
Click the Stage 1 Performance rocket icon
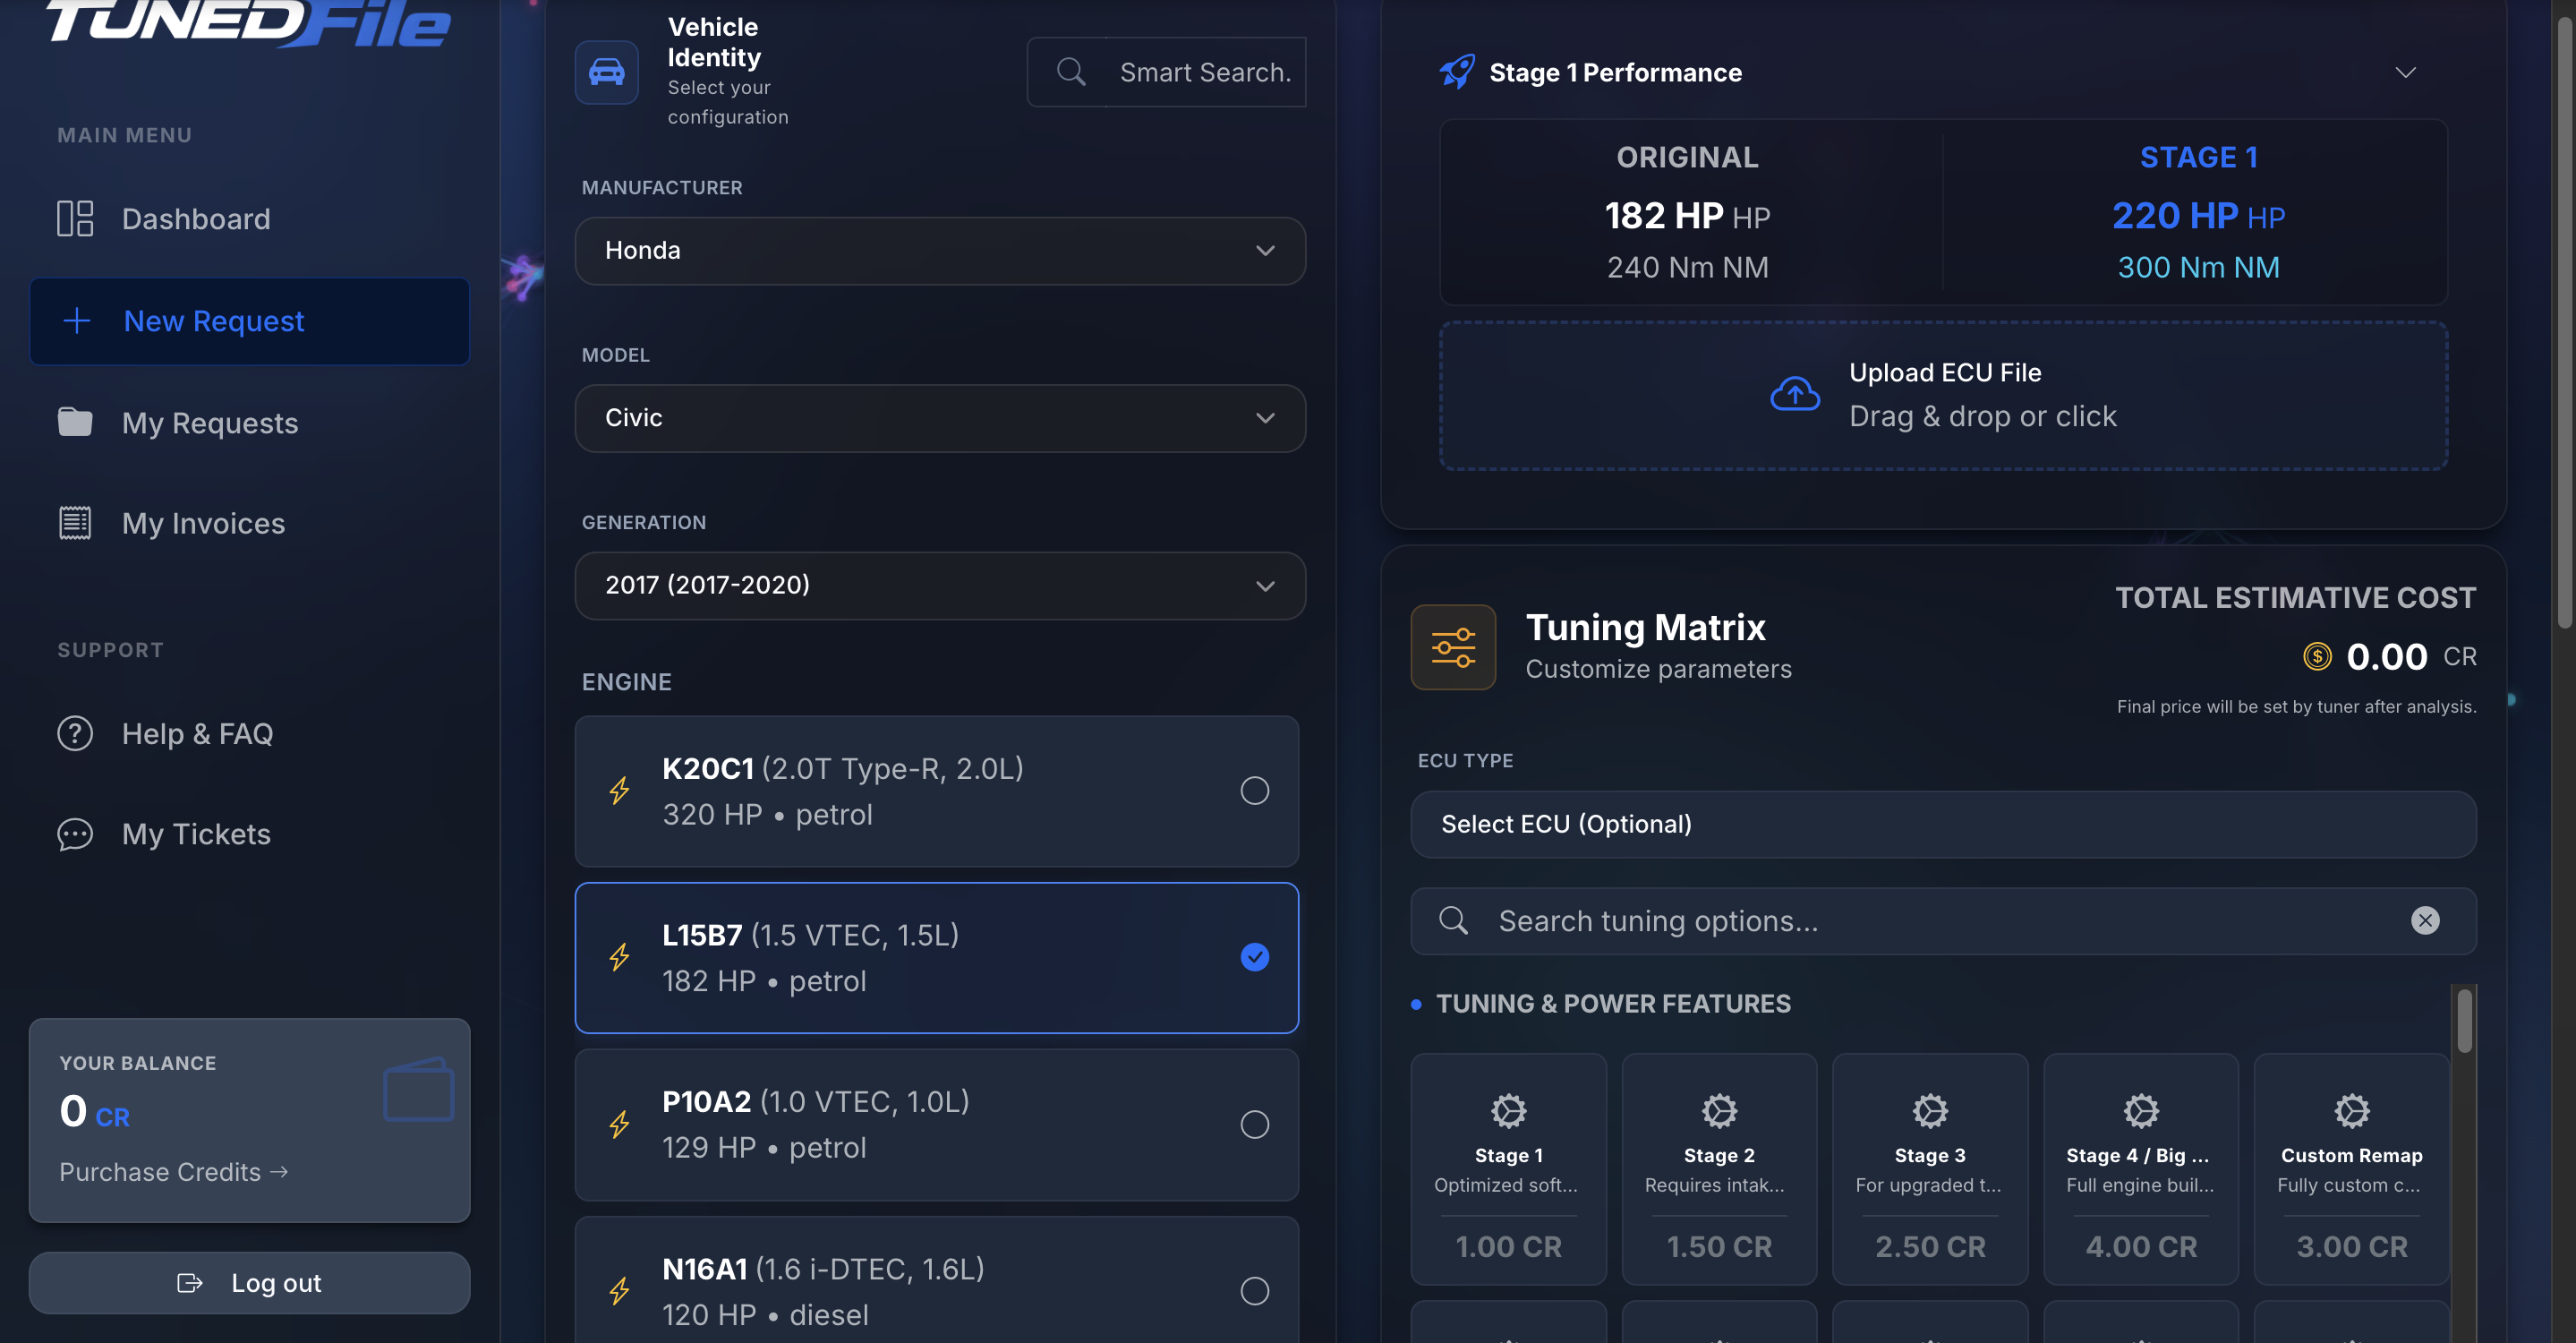tap(1456, 70)
